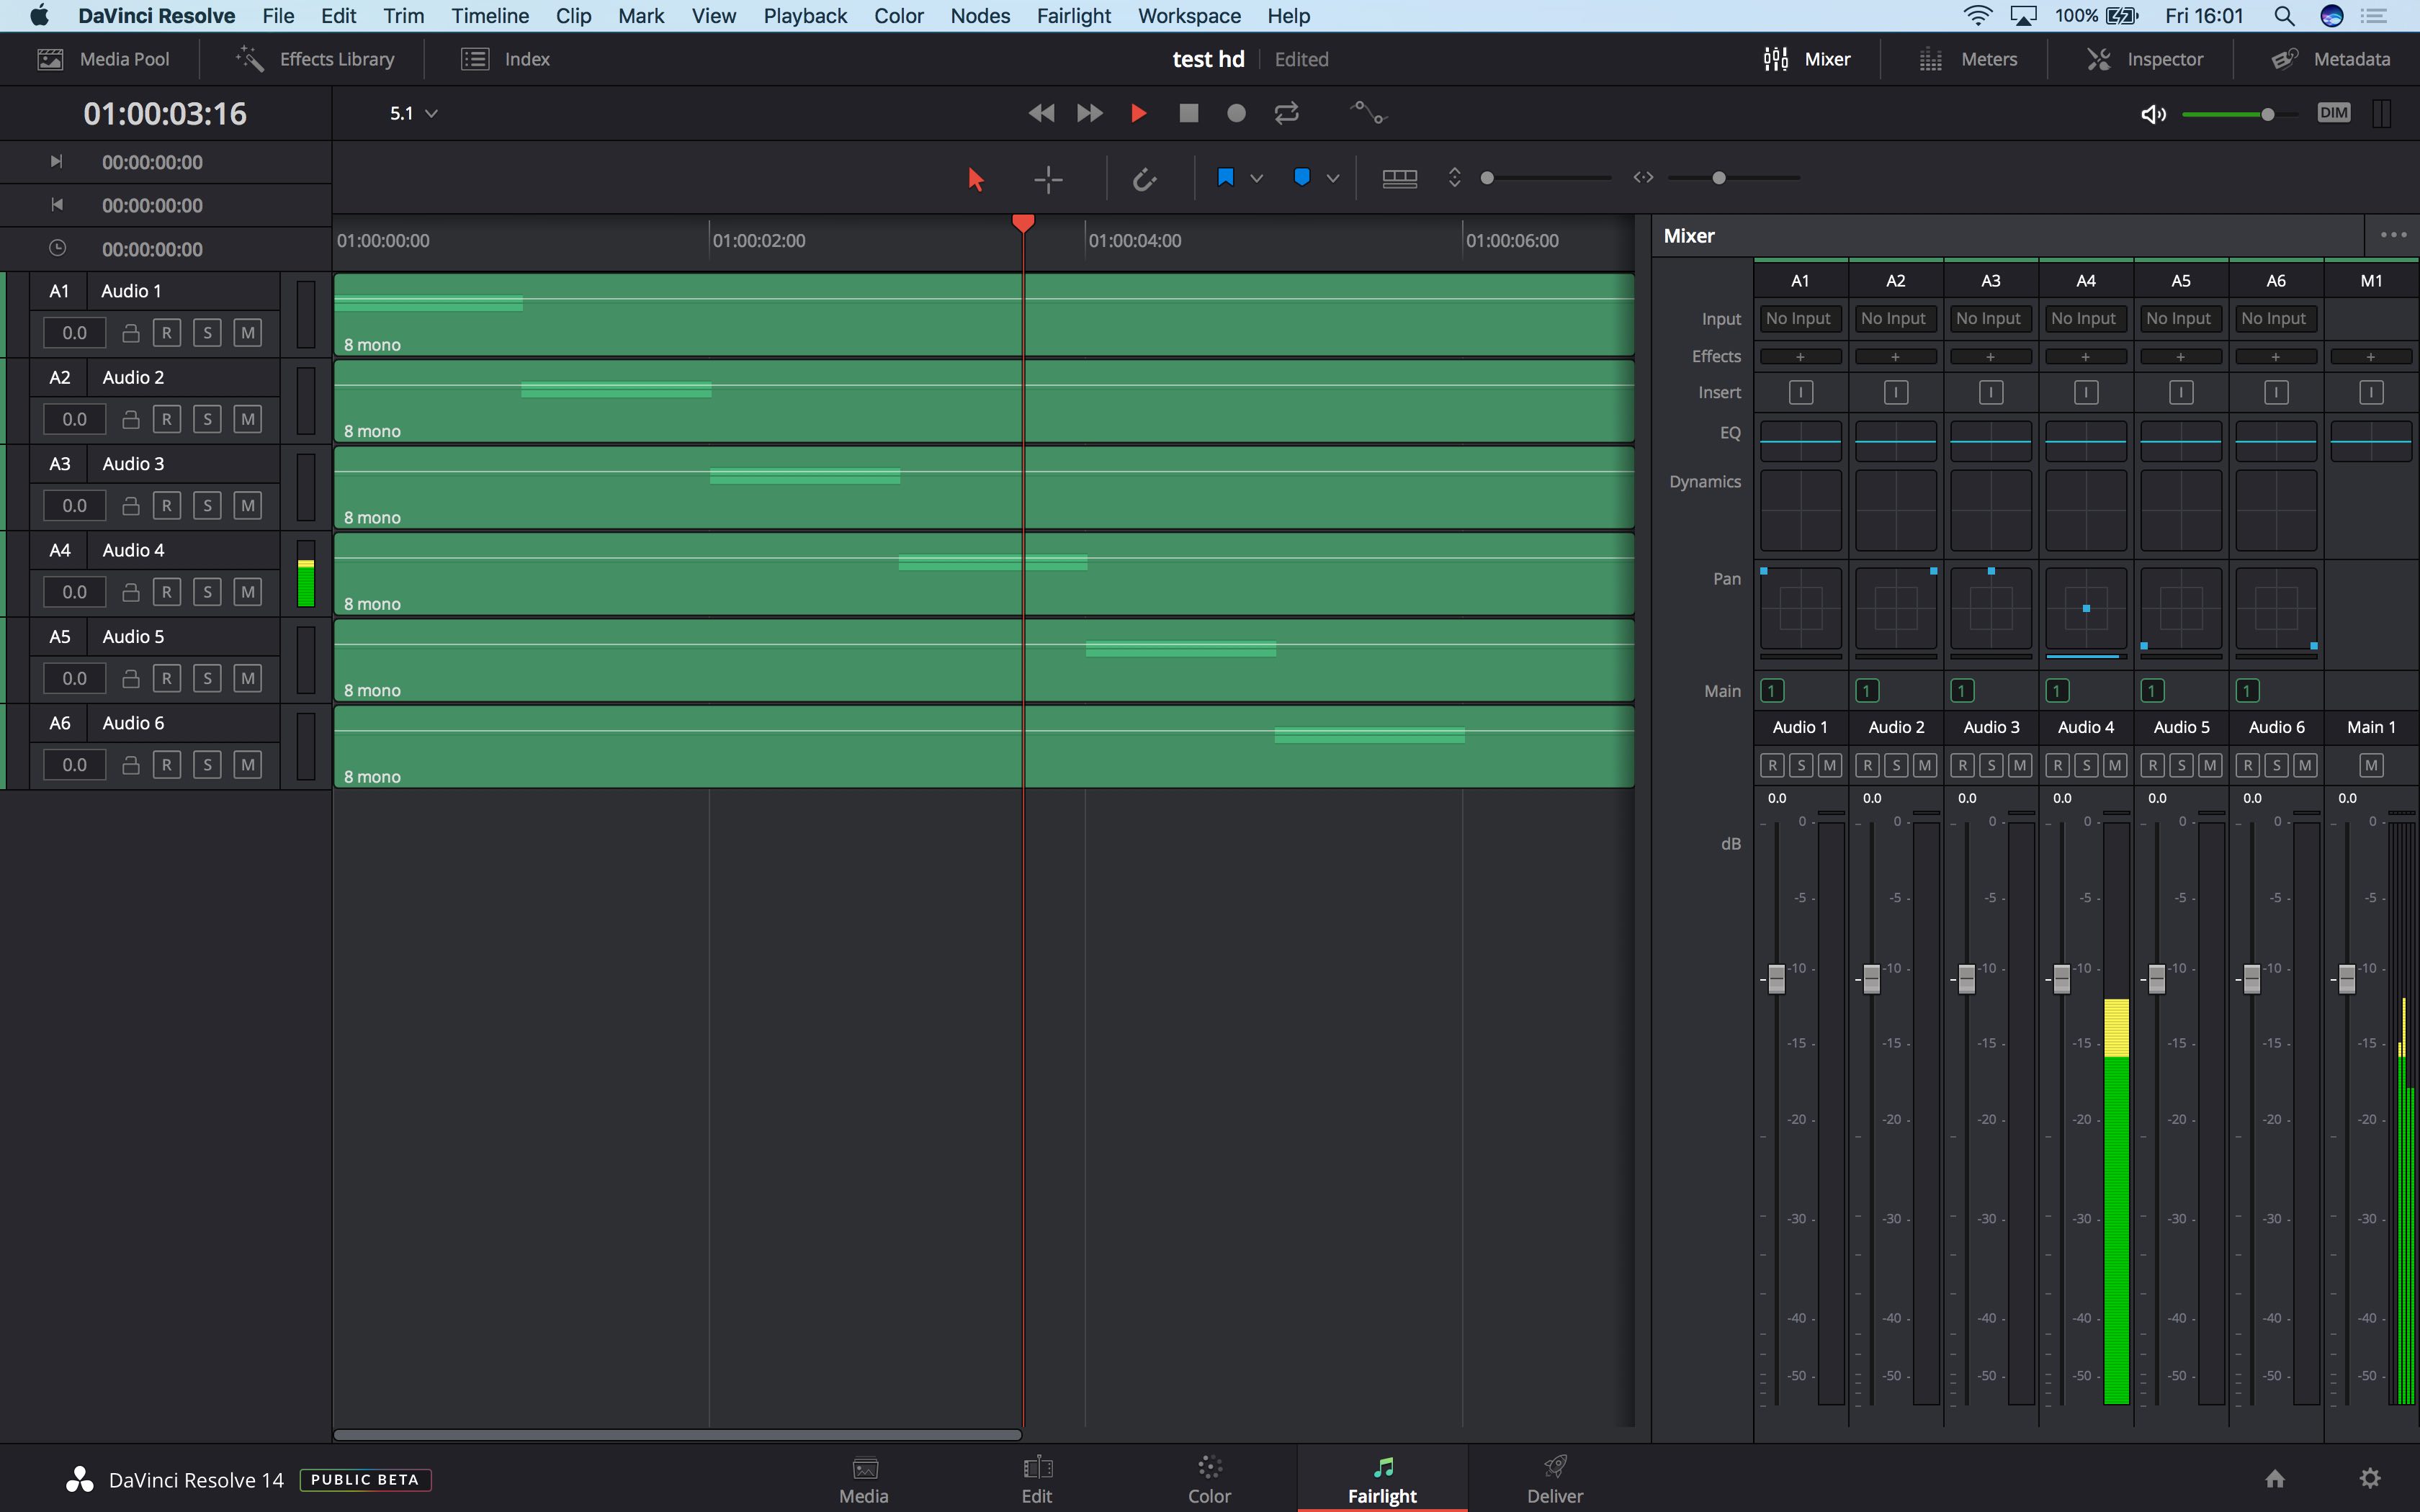Viewport: 2420px width, 1512px height.
Task: Select the range selection crosshair tool
Action: [x=1048, y=179]
